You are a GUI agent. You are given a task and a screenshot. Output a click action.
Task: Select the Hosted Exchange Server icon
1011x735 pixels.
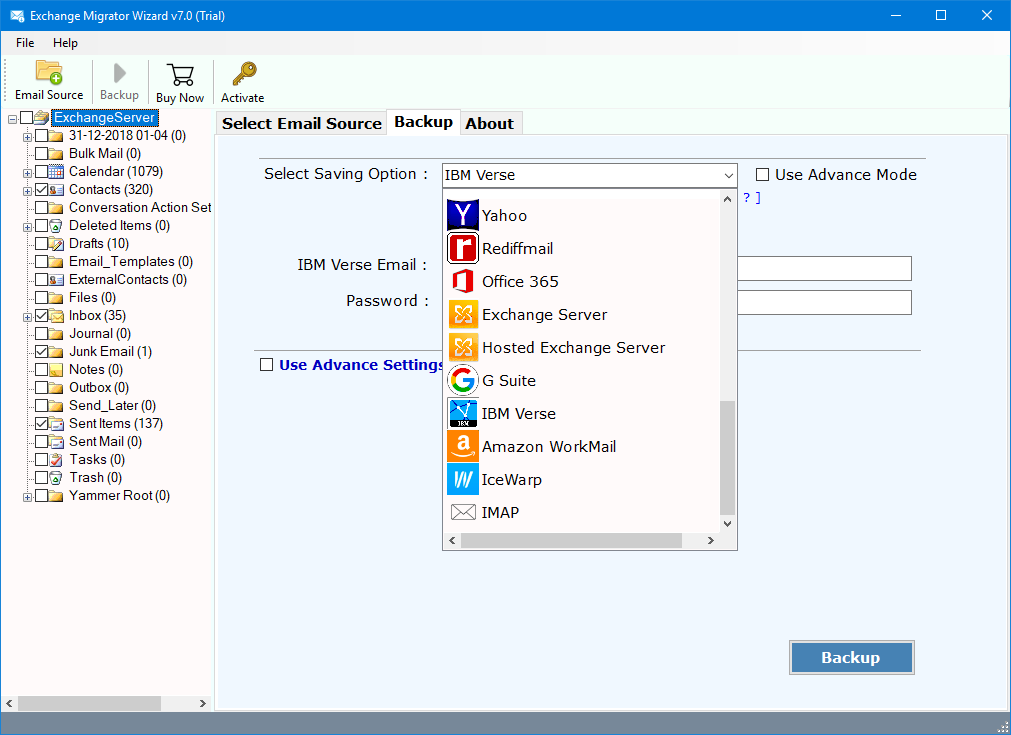coord(463,348)
